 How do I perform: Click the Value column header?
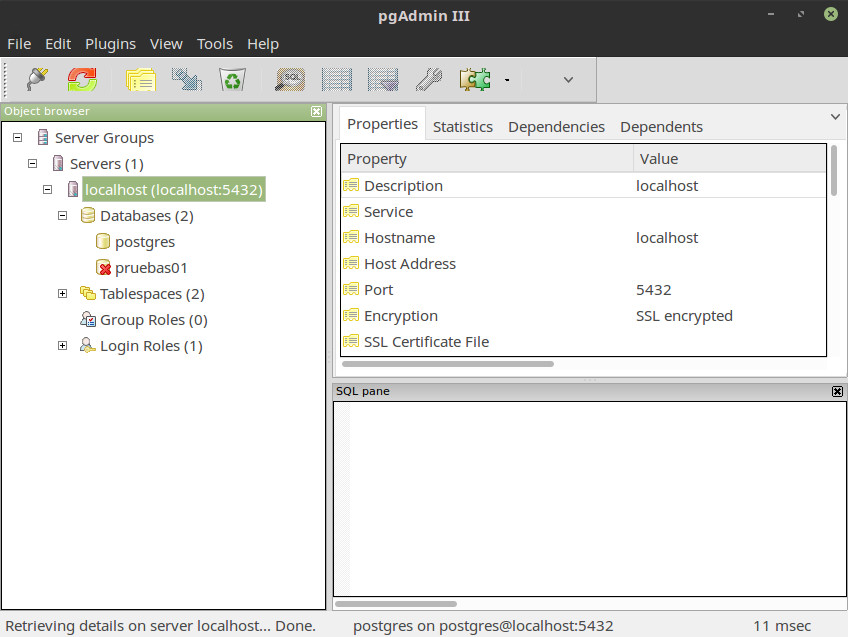pyautogui.click(x=730, y=159)
